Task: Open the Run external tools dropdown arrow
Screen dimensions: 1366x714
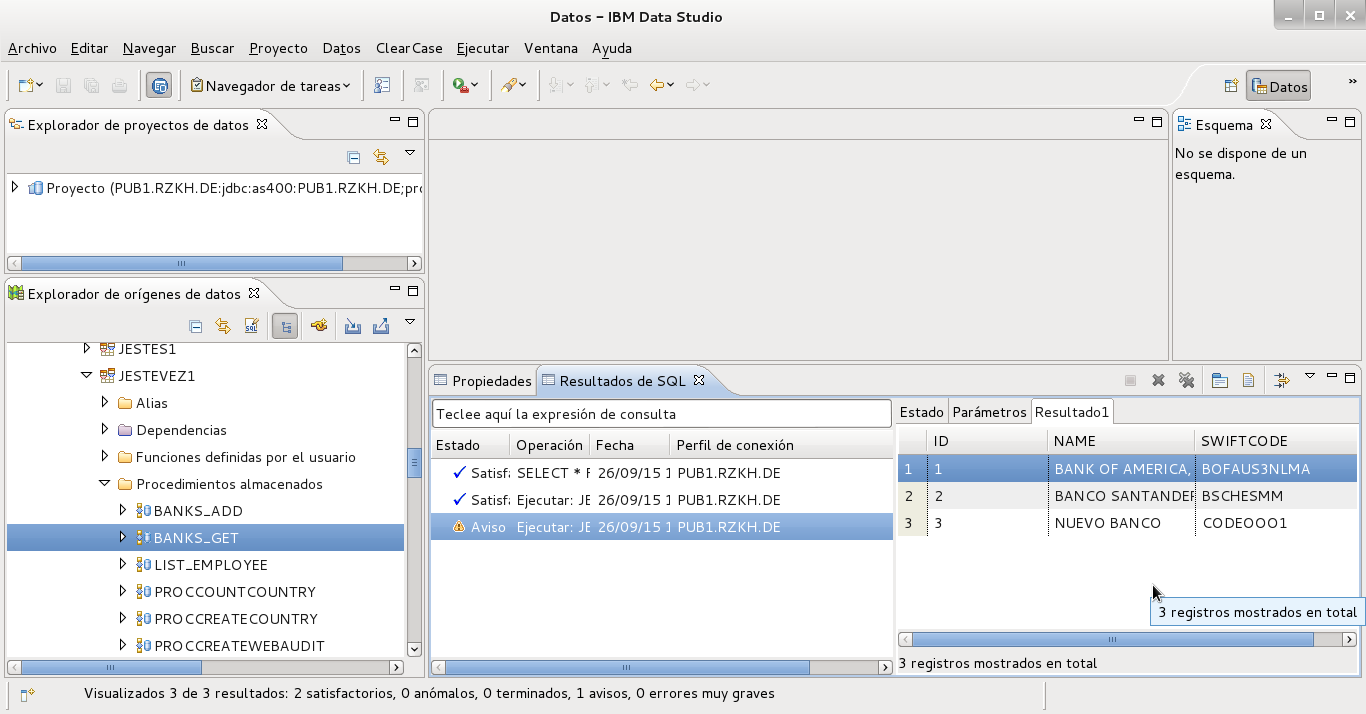Action: [x=474, y=86]
